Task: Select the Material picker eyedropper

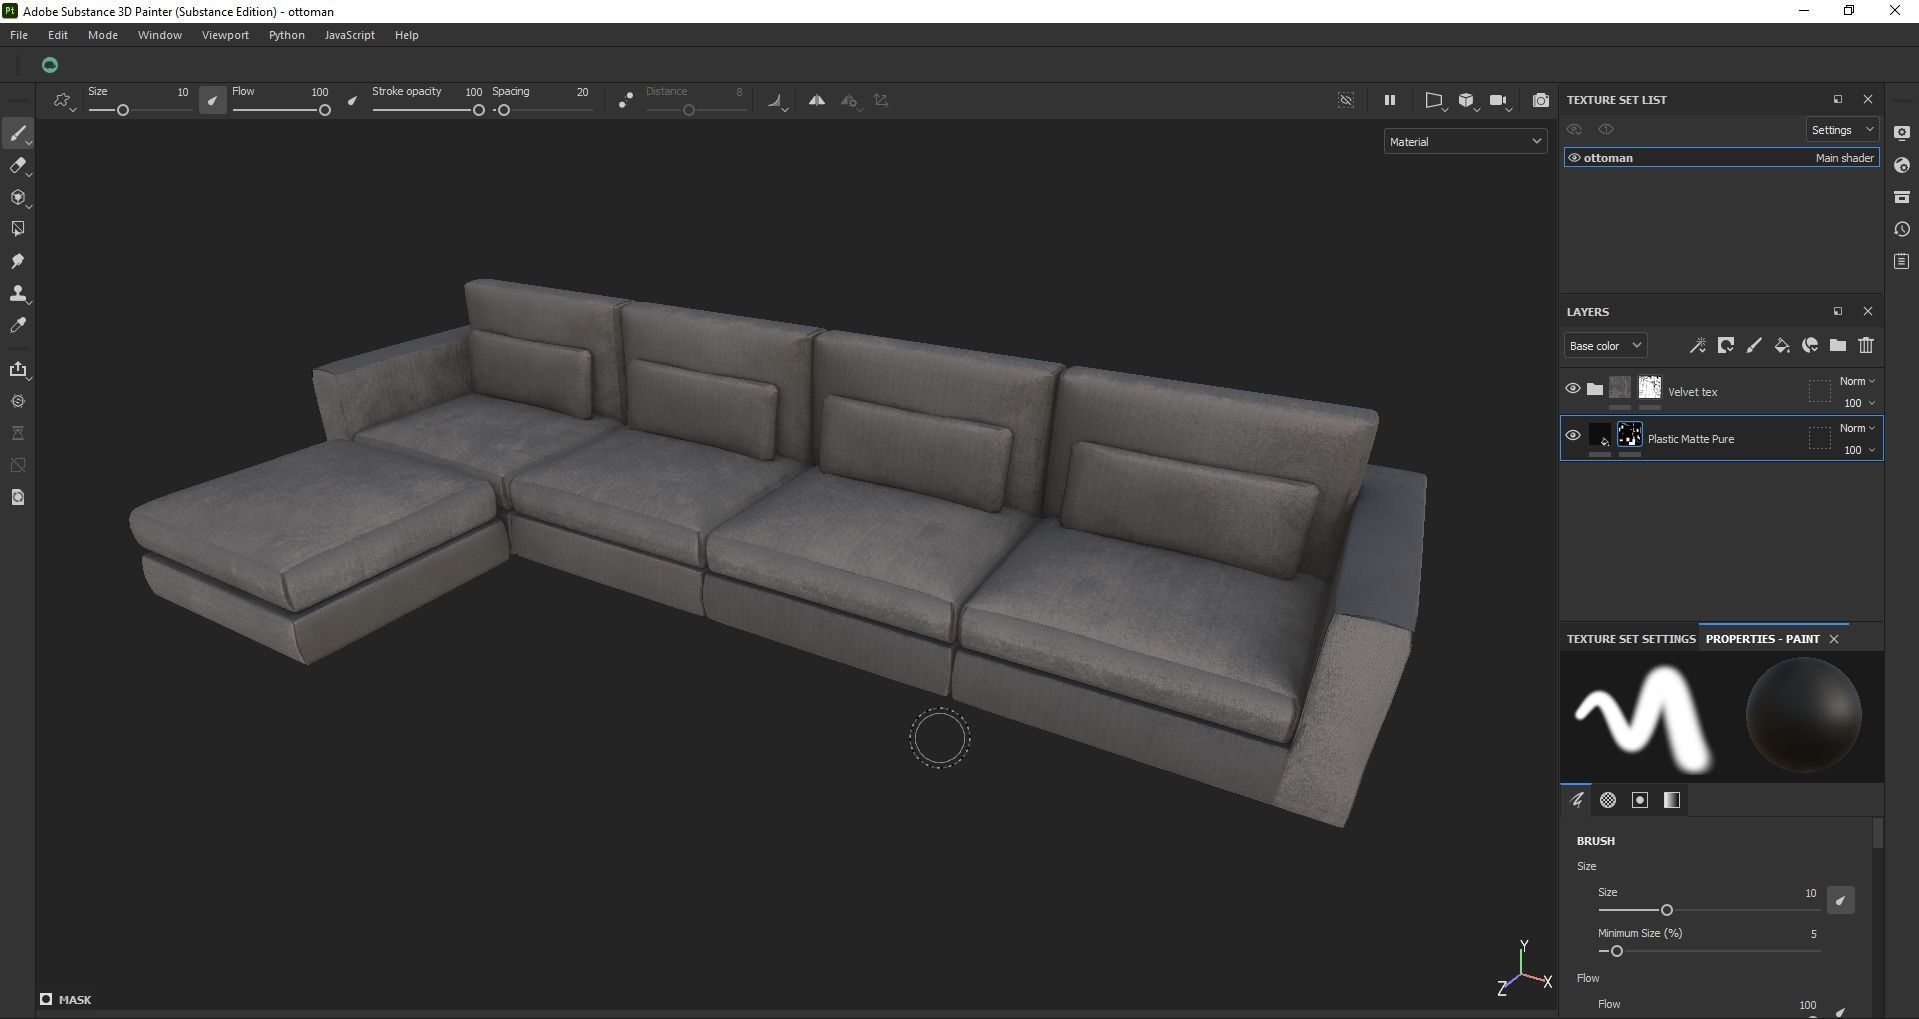Action: pyautogui.click(x=17, y=325)
